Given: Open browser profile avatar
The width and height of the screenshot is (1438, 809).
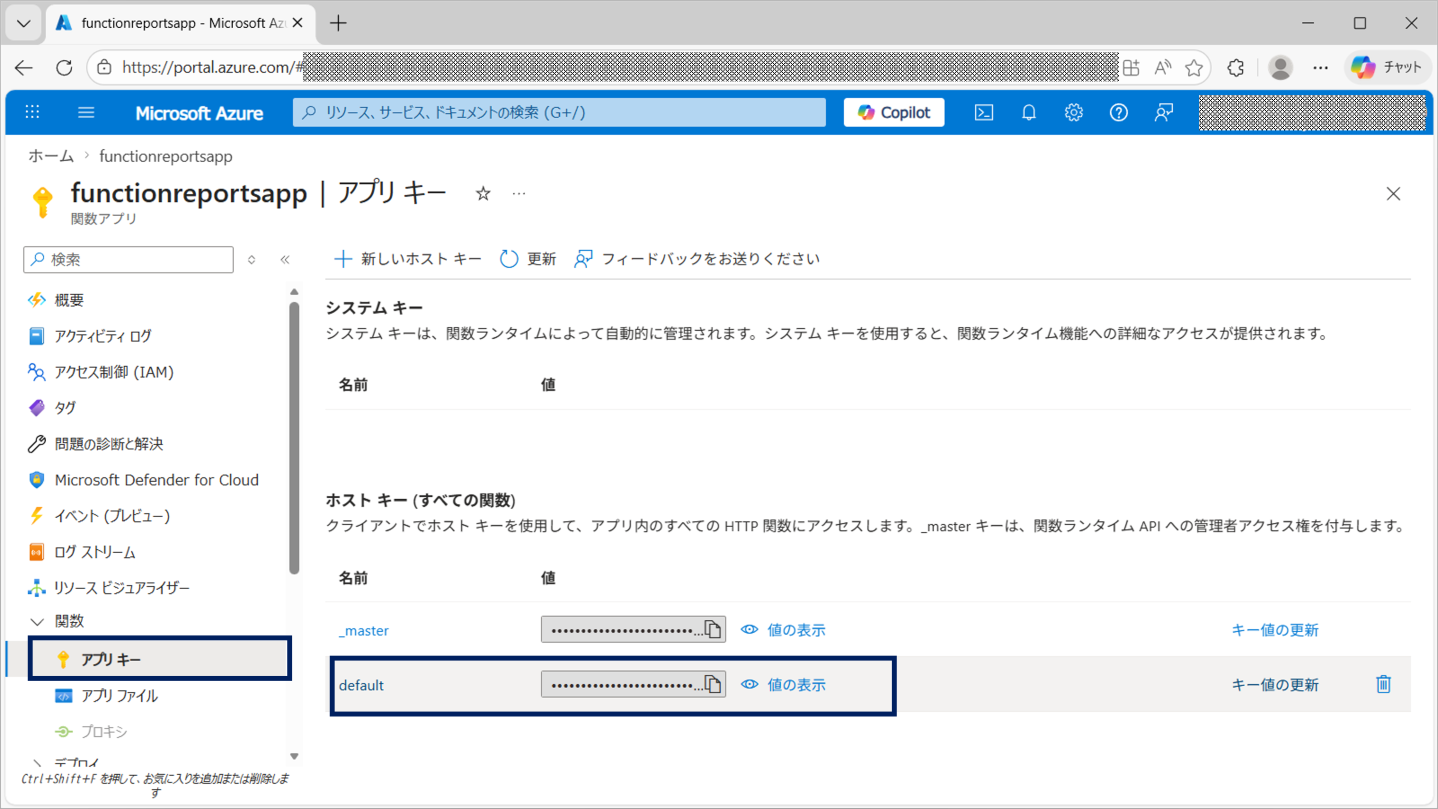Looking at the screenshot, I should [x=1280, y=67].
